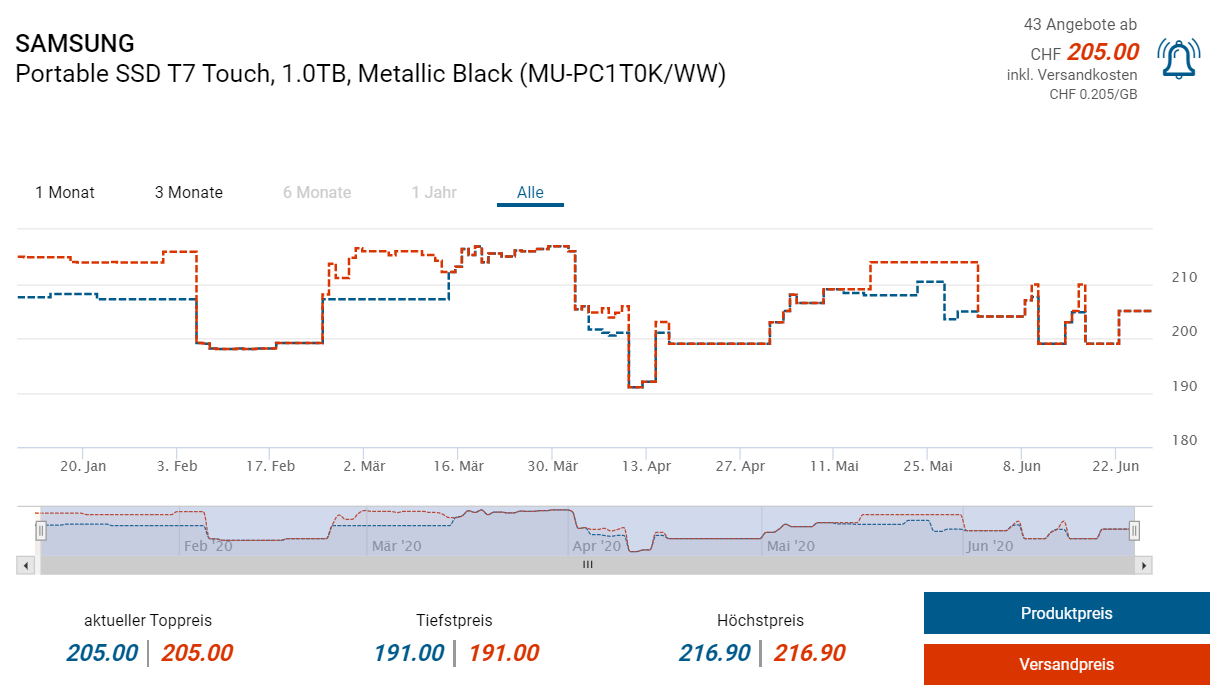Click the price alert bell icon

point(1179,59)
